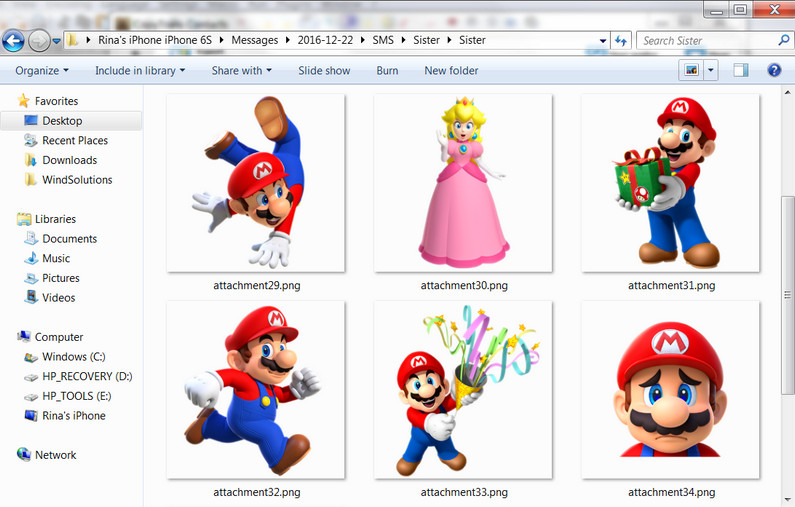
Task: Click the HP_RECOVERY (D:) drive icon
Action: pyautogui.click(x=31, y=377)
